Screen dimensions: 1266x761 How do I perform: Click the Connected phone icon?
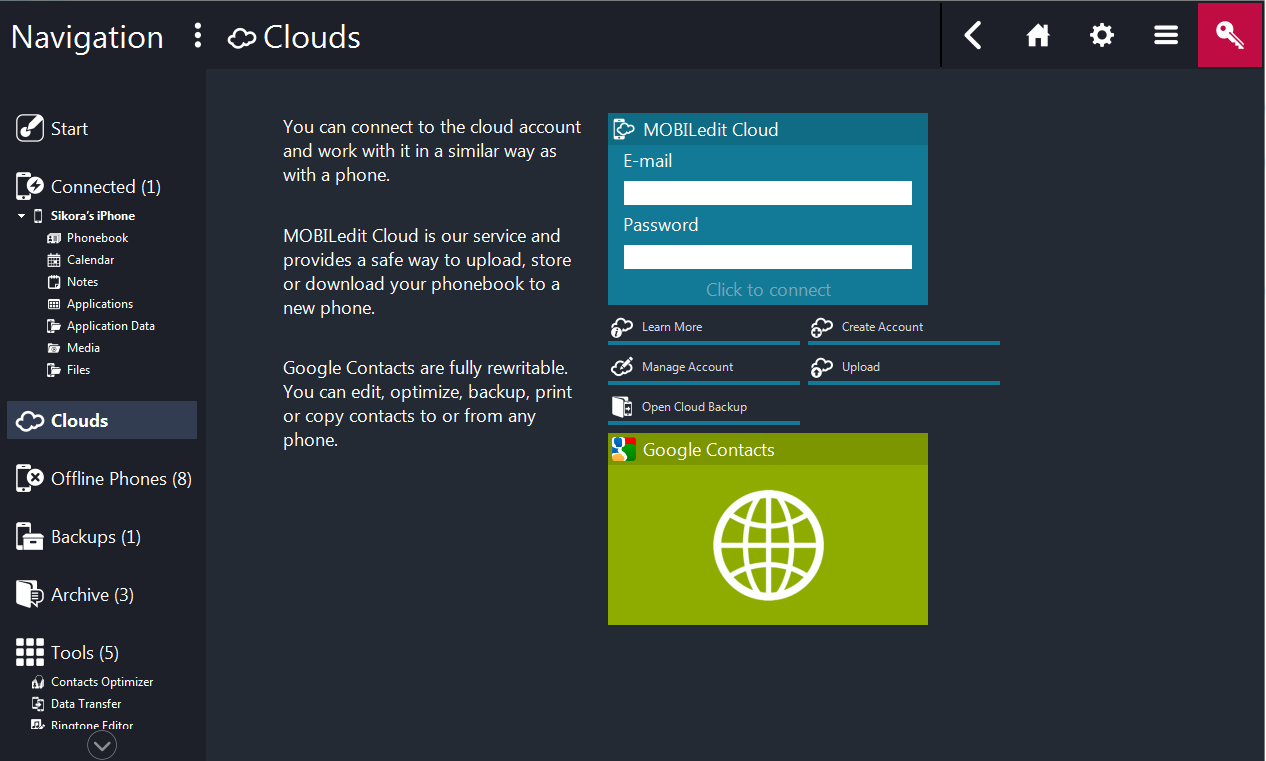[x=30, y=186]
